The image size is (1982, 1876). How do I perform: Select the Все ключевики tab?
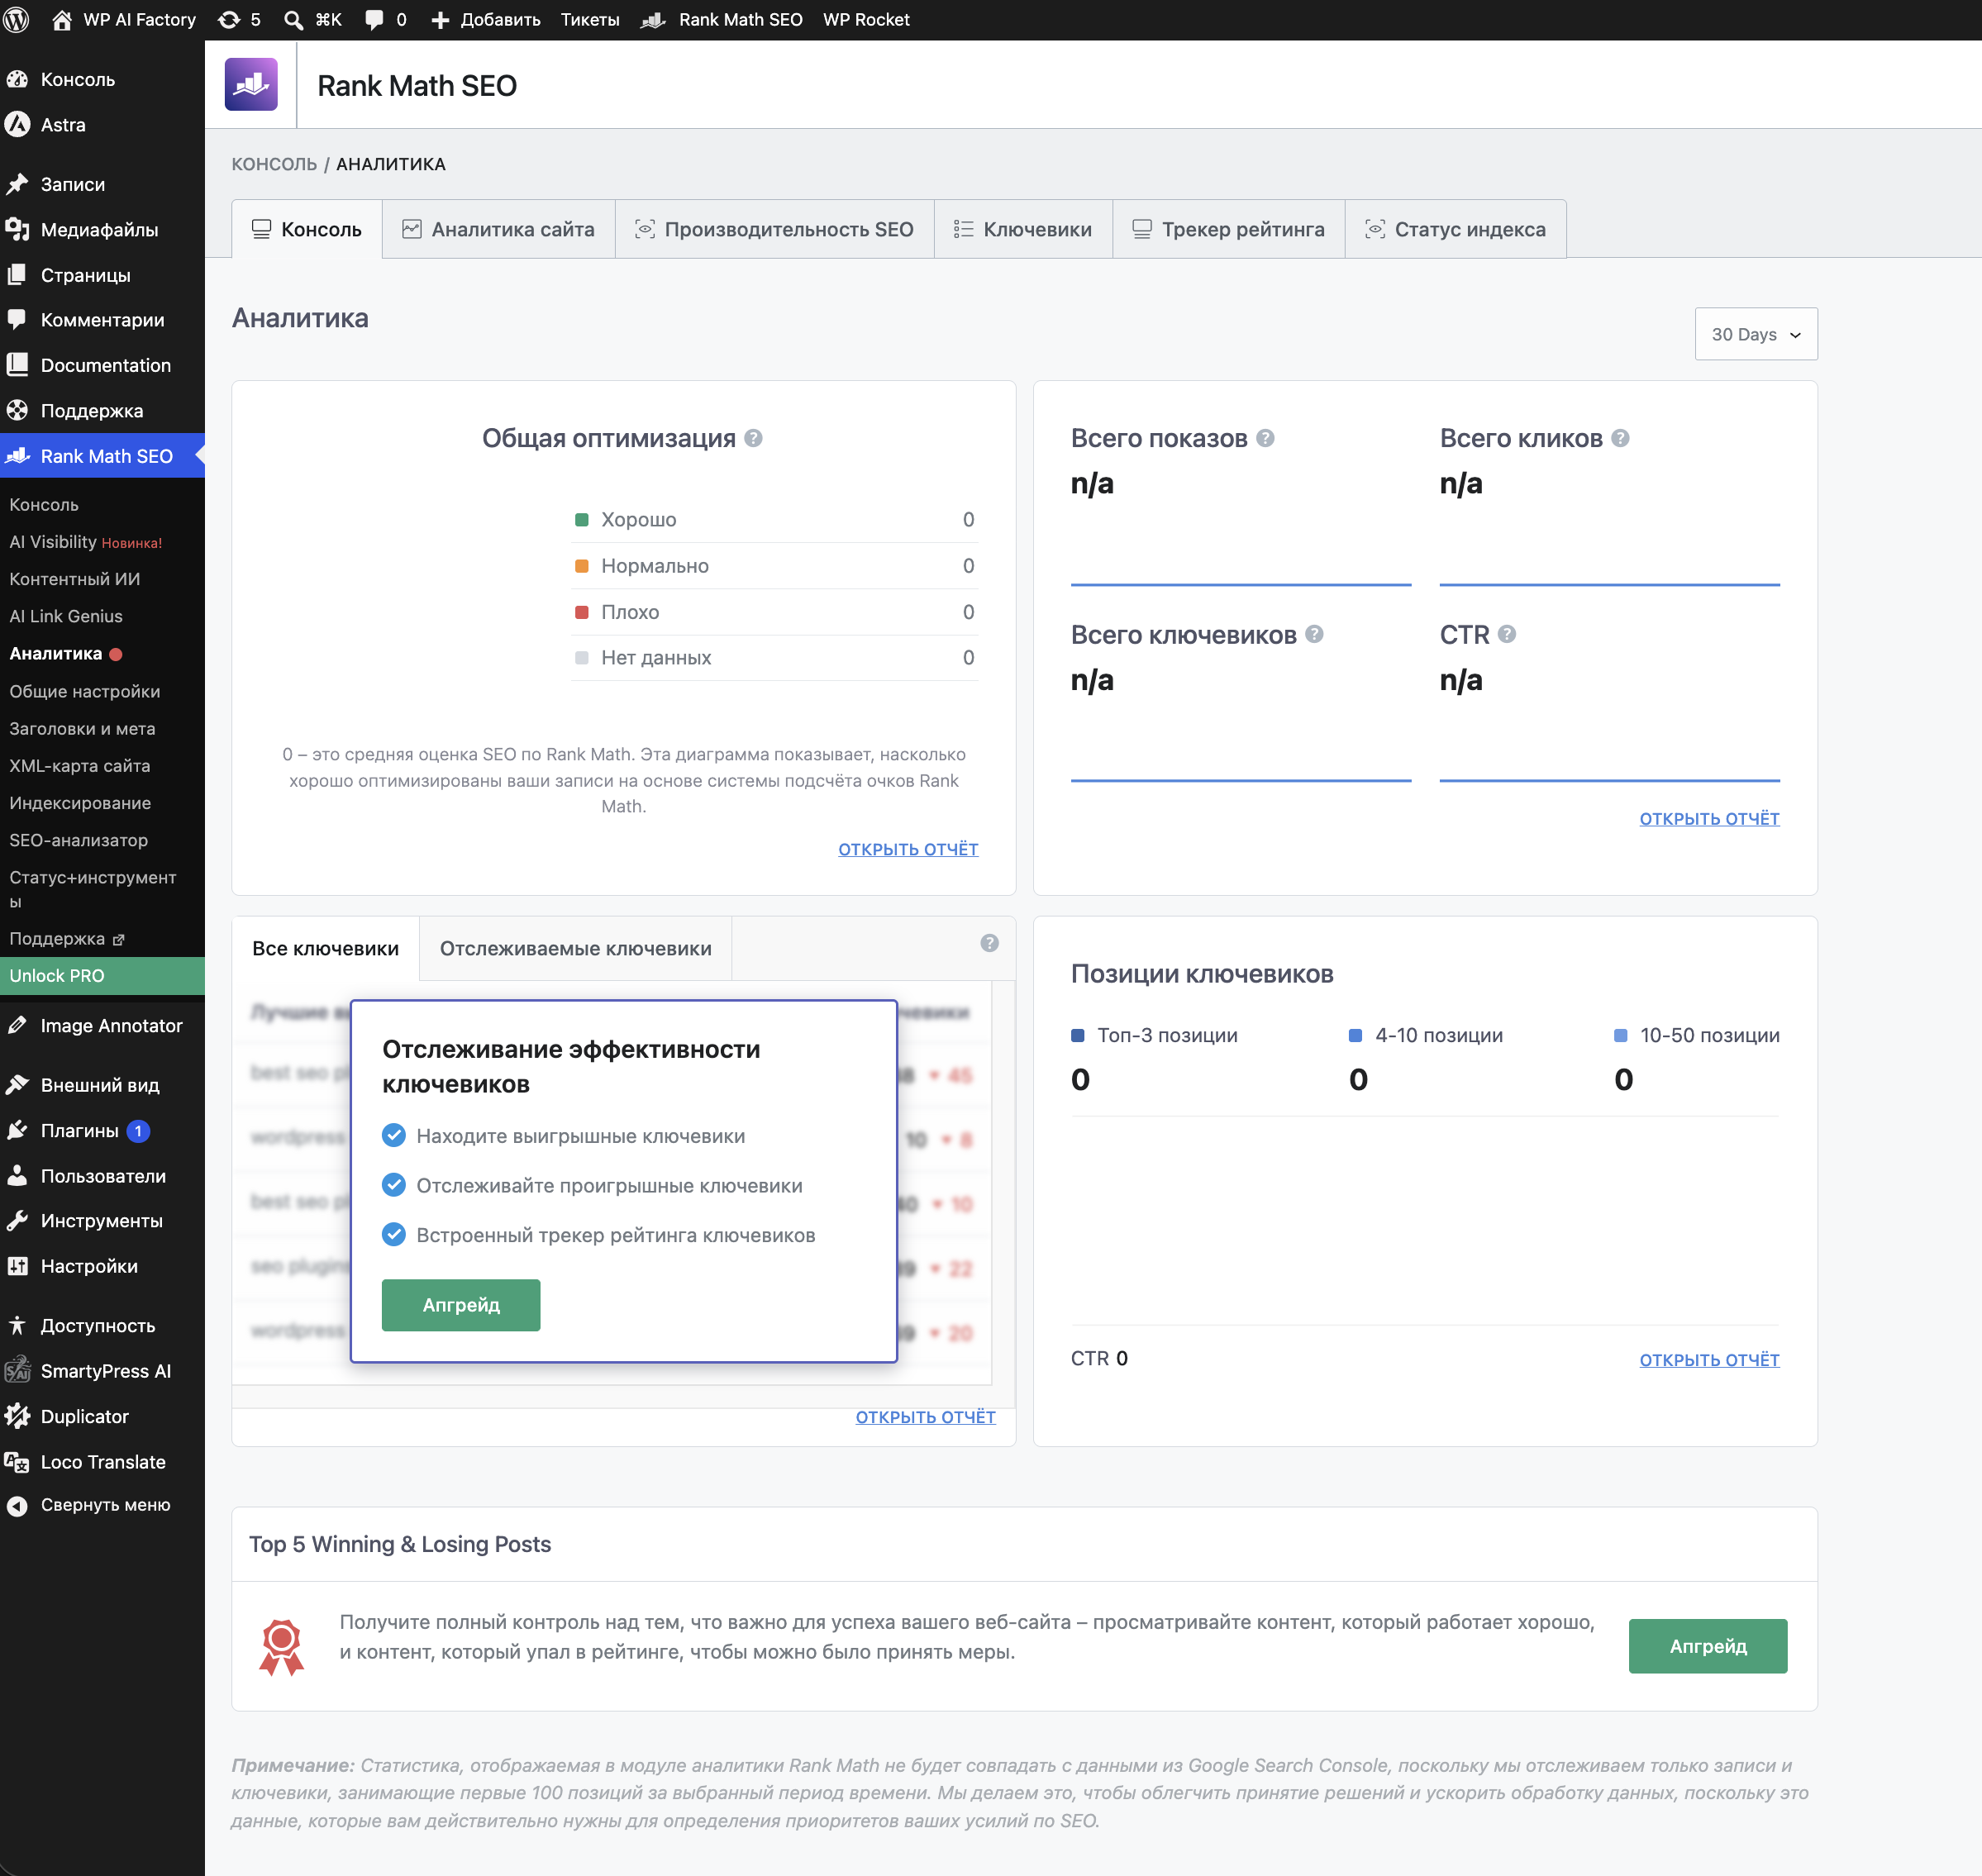pos(326,948)
